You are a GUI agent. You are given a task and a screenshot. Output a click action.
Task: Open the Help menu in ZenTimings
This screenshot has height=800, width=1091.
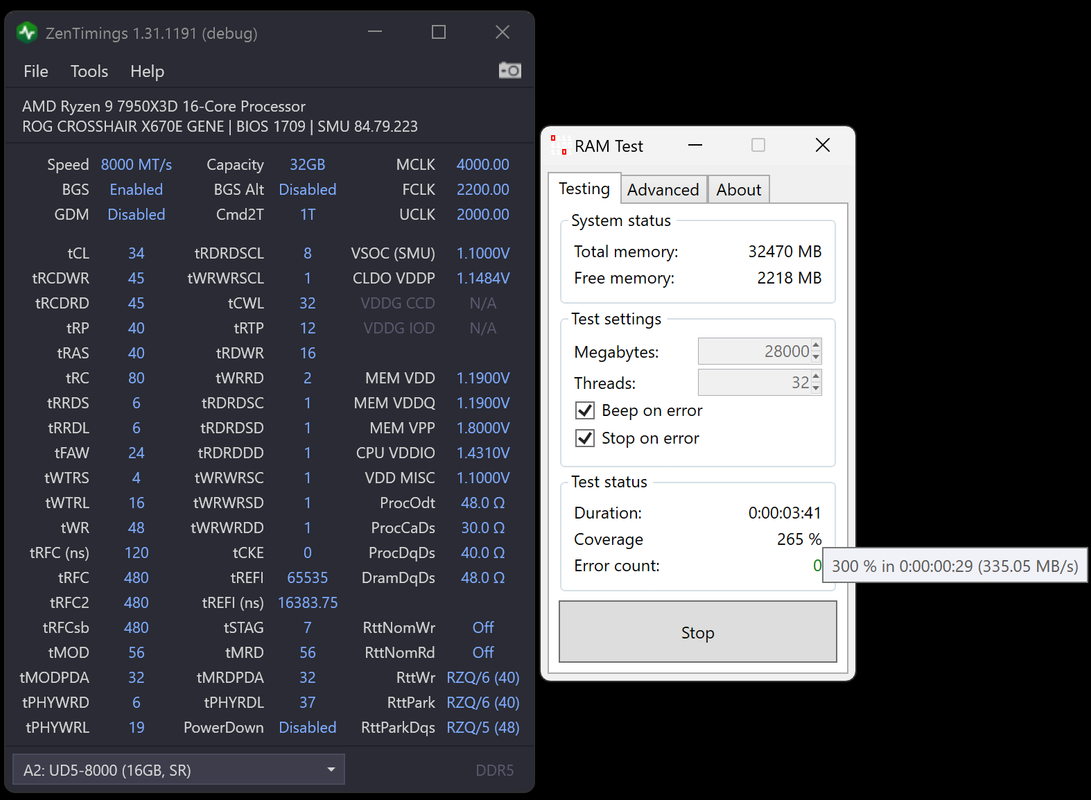pos(147,71)
